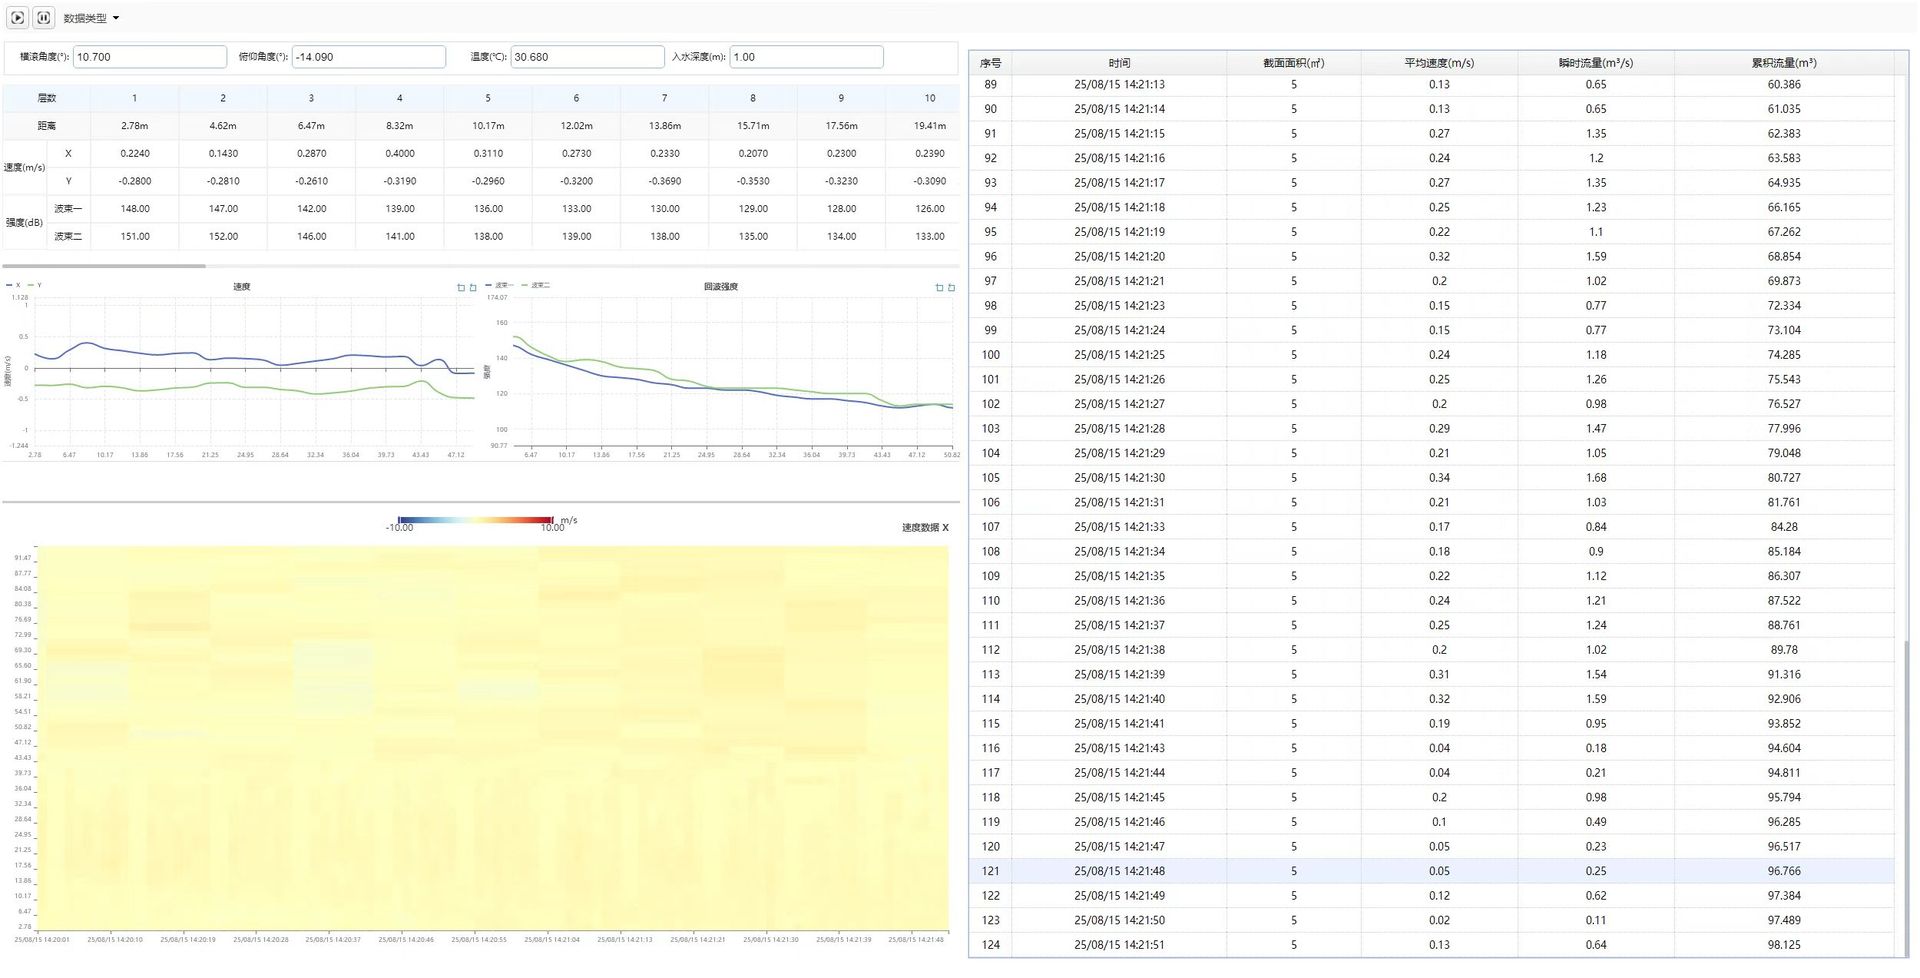The image size is (1920, 978).
Task: Click the 平均速度(m/s) column header
Action: pyautogui.click(x=1438, y=63)
